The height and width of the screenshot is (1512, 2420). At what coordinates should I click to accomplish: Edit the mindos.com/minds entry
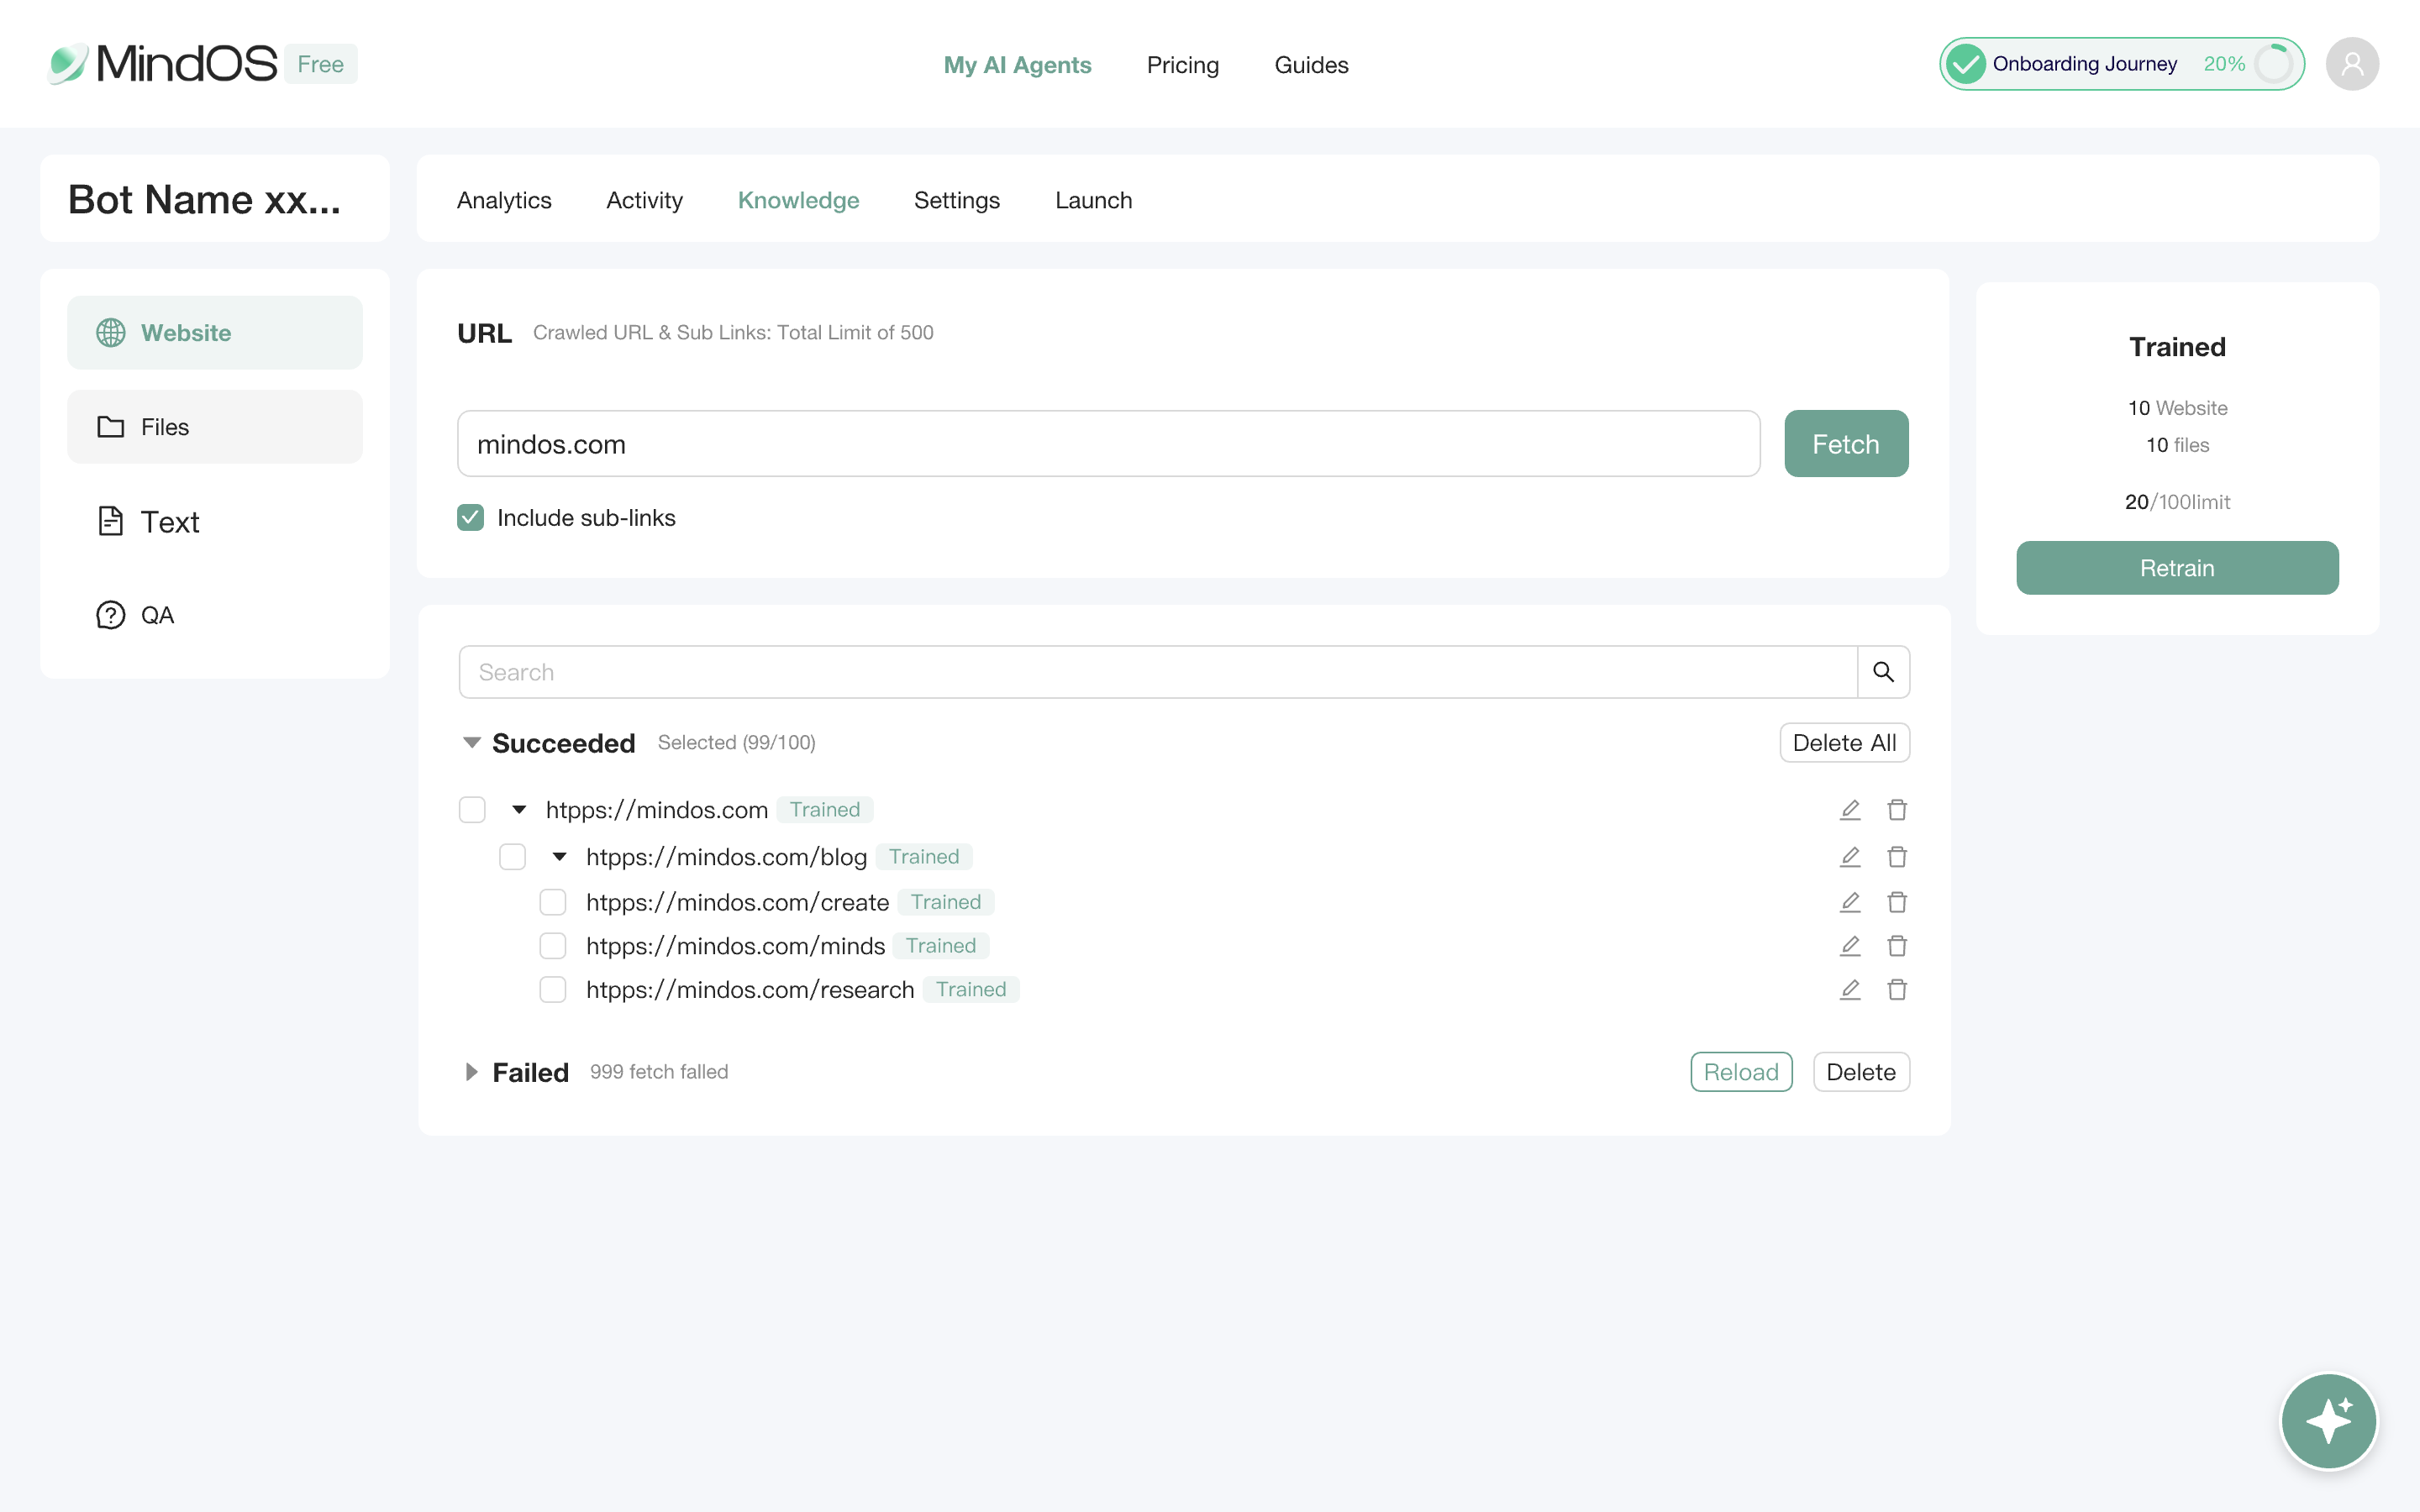[1850, 946]
